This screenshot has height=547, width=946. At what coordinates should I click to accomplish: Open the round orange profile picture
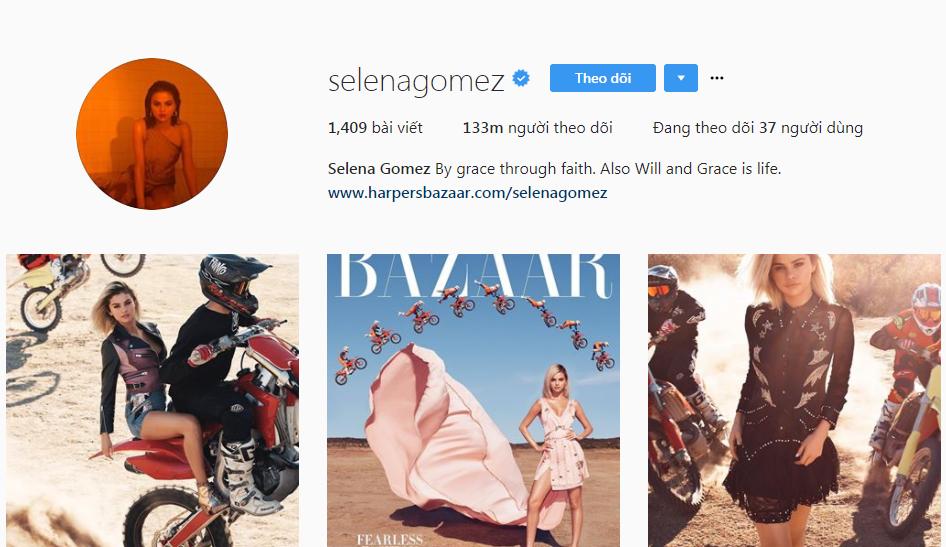(x=152, y=134)
